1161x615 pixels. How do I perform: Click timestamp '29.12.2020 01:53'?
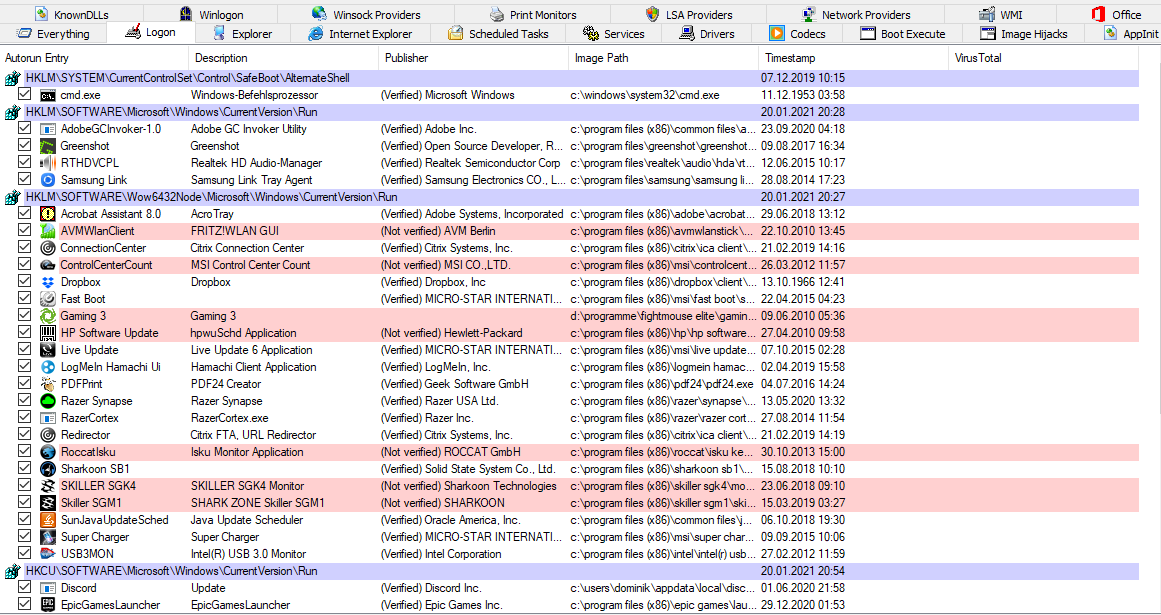[803, 605]
